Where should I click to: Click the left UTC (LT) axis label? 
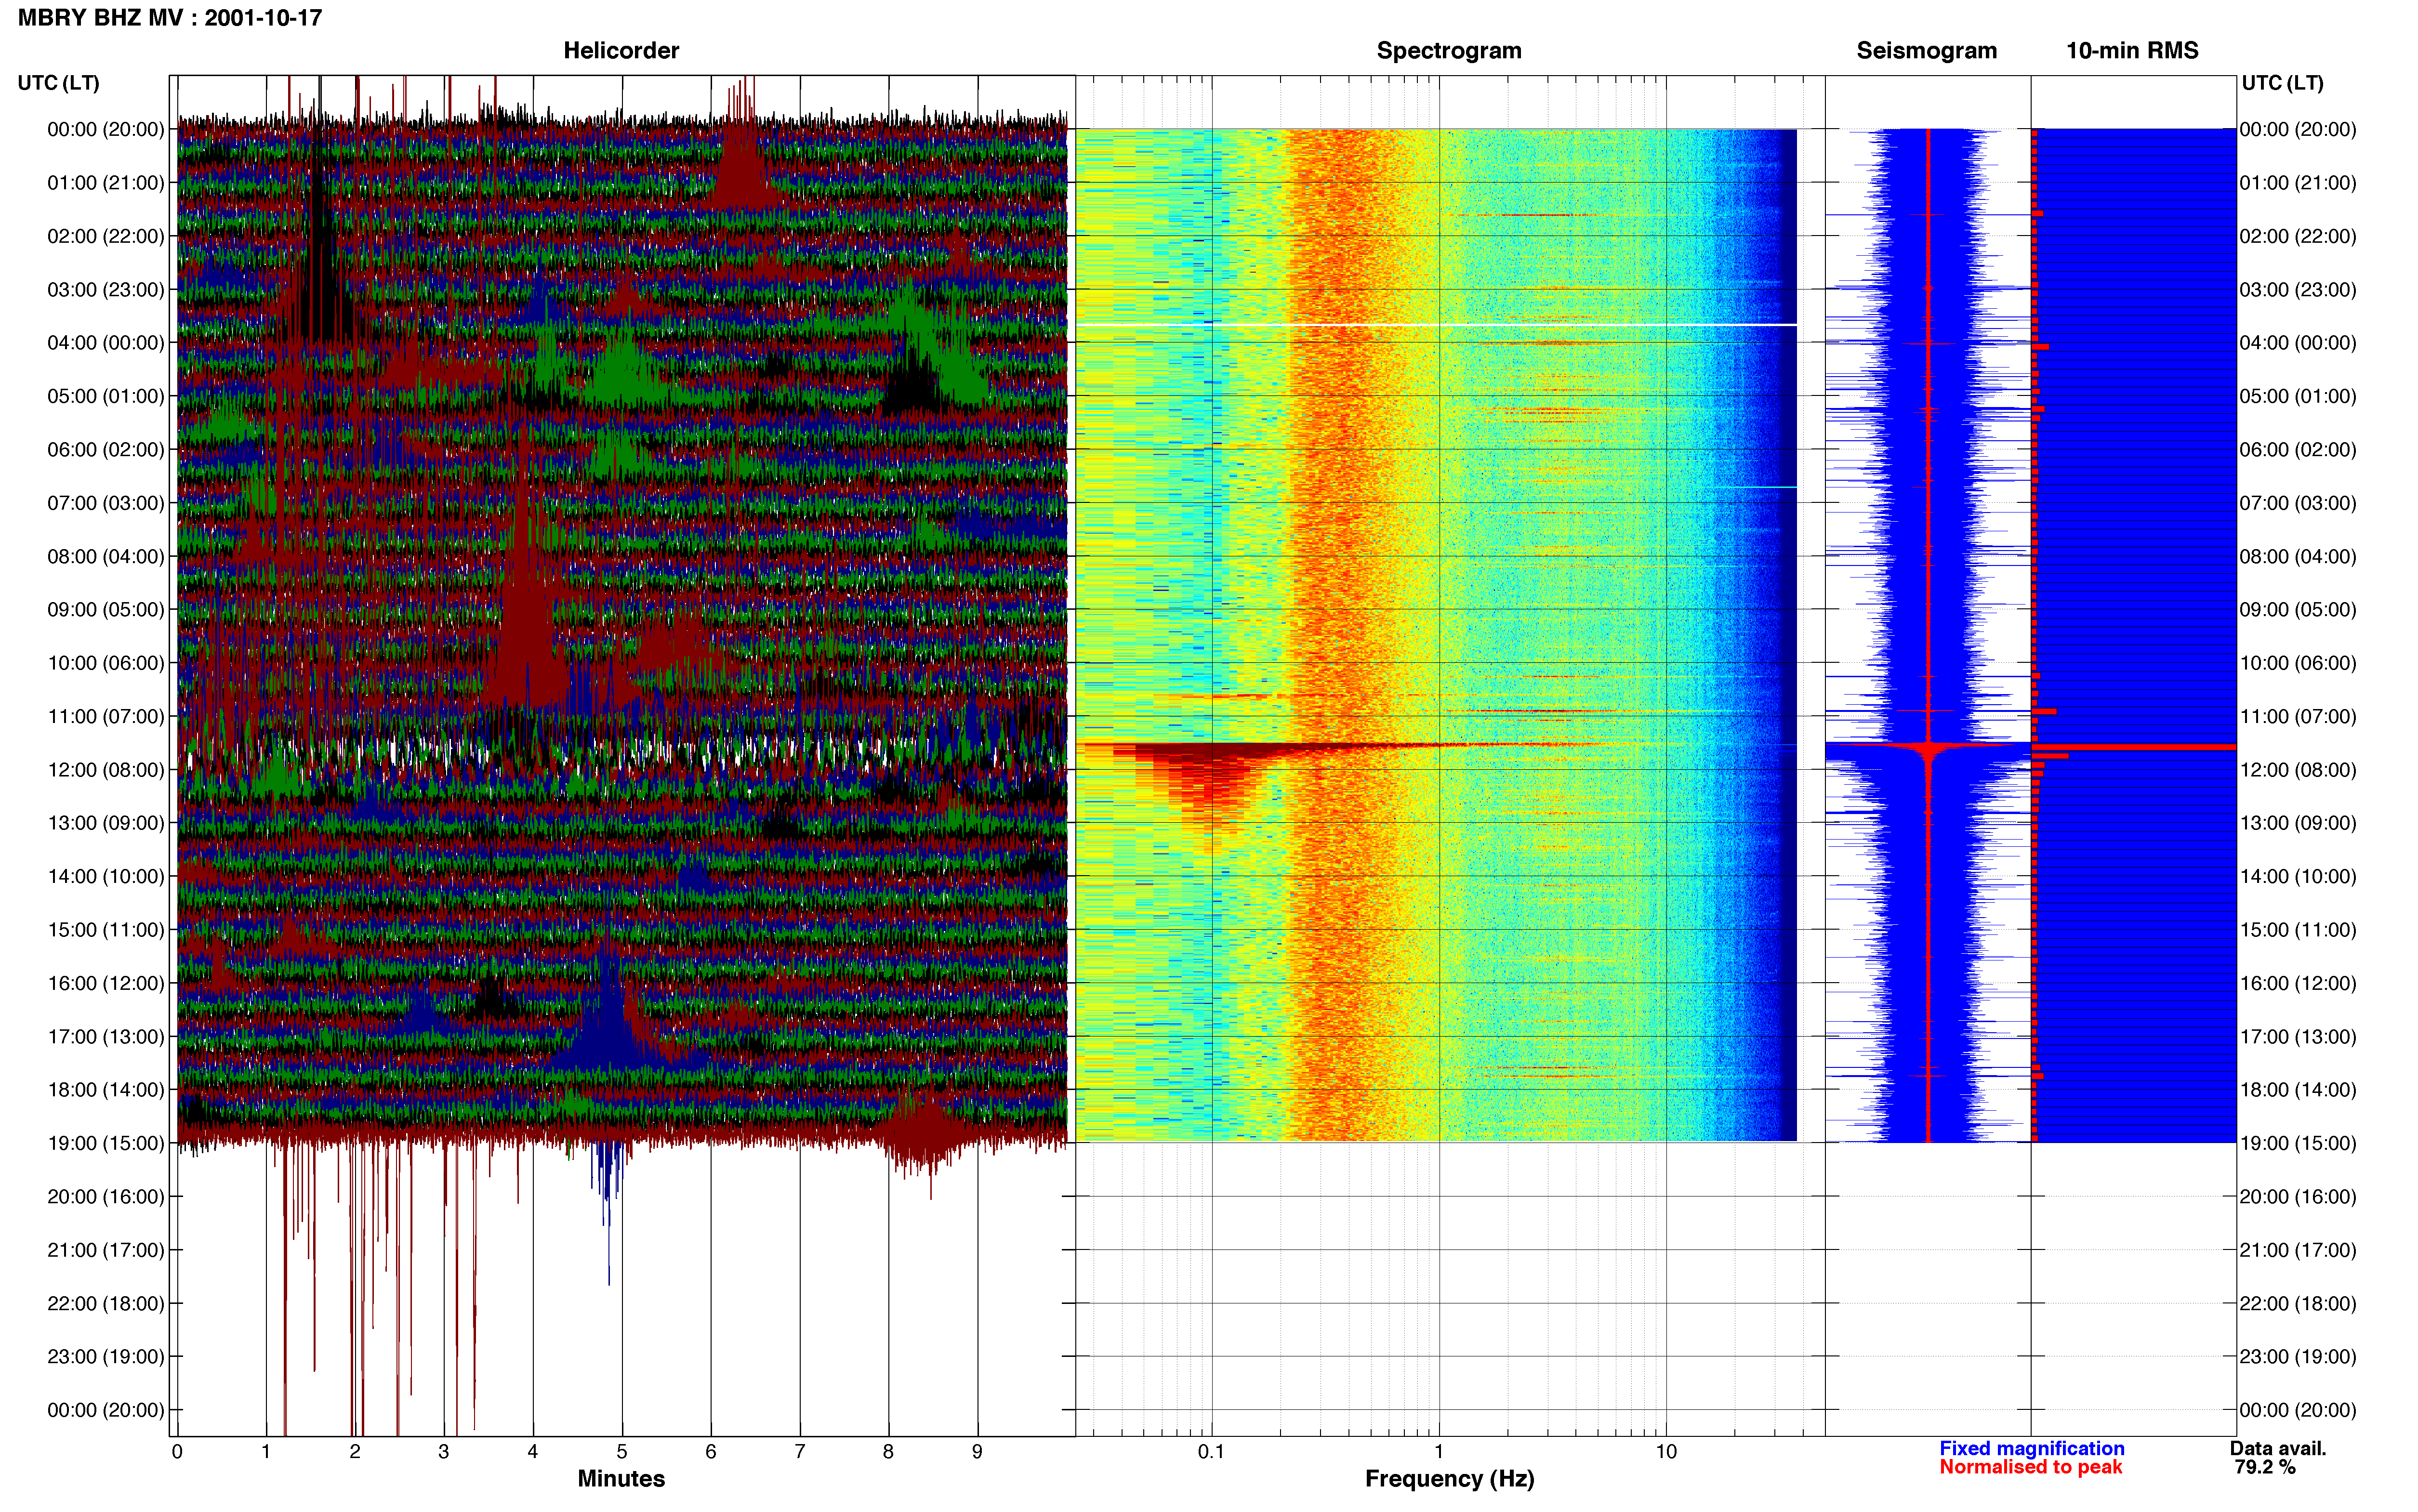point(59,83)
